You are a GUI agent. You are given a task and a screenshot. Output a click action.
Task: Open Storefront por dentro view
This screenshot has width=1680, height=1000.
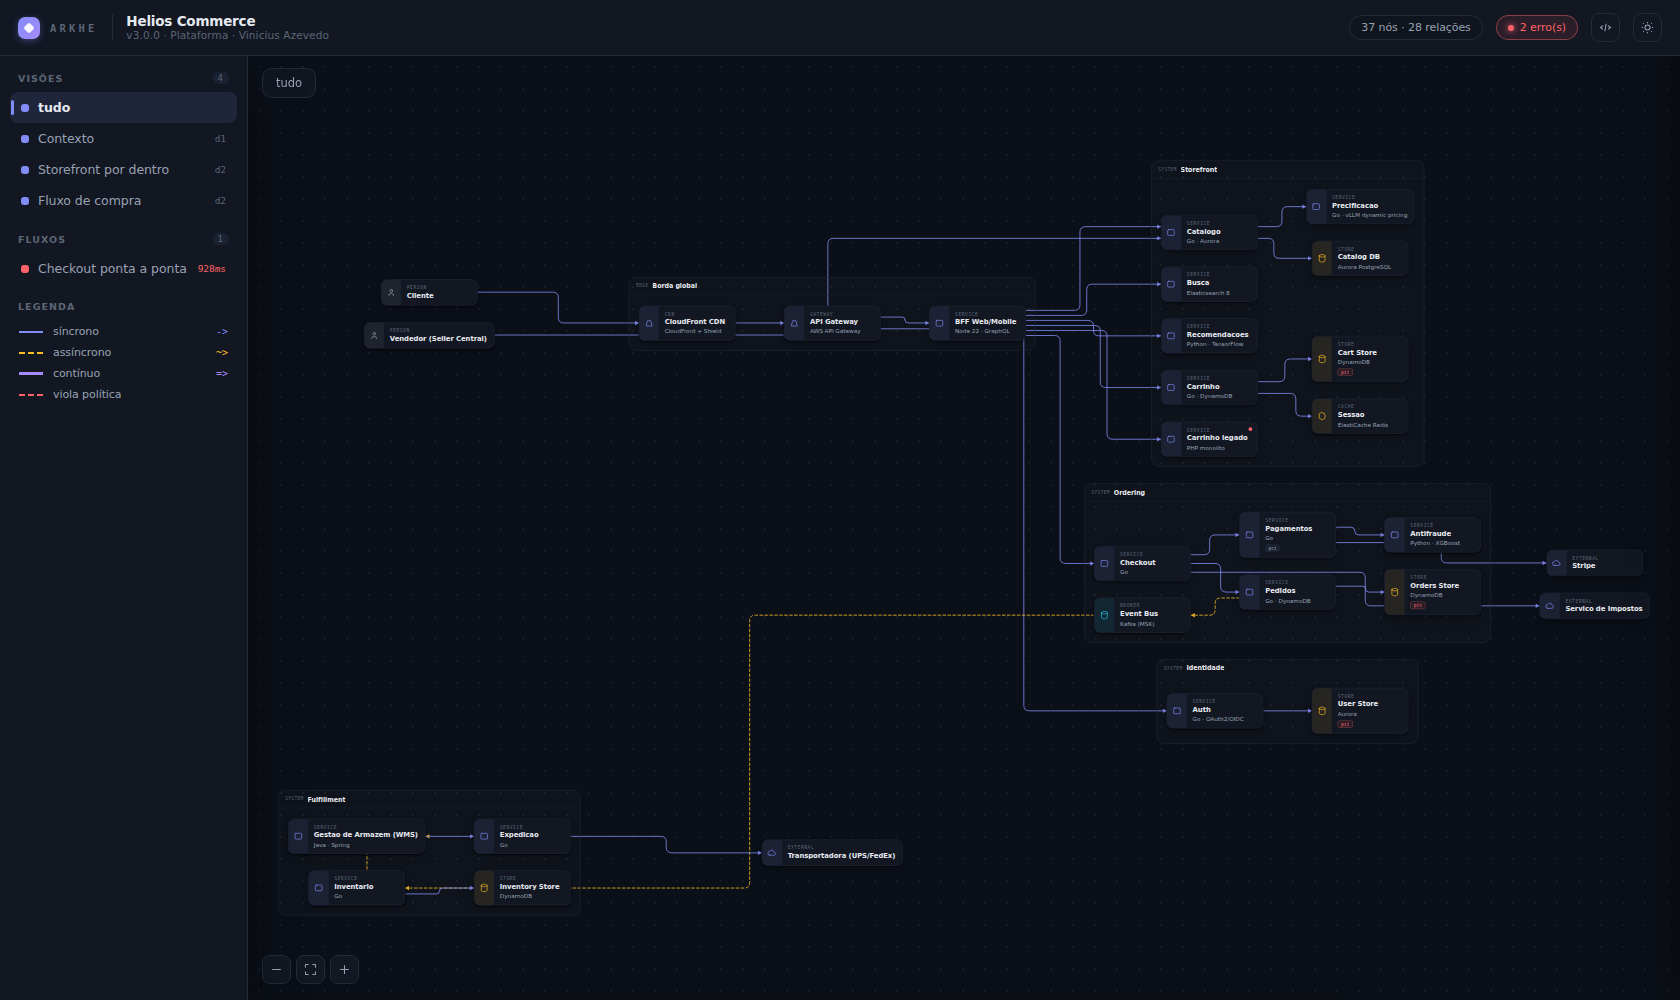124,169
